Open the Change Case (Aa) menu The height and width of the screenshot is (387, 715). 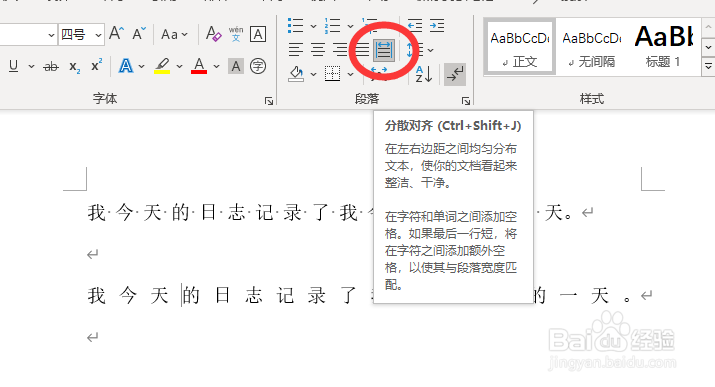click(174, 34)
